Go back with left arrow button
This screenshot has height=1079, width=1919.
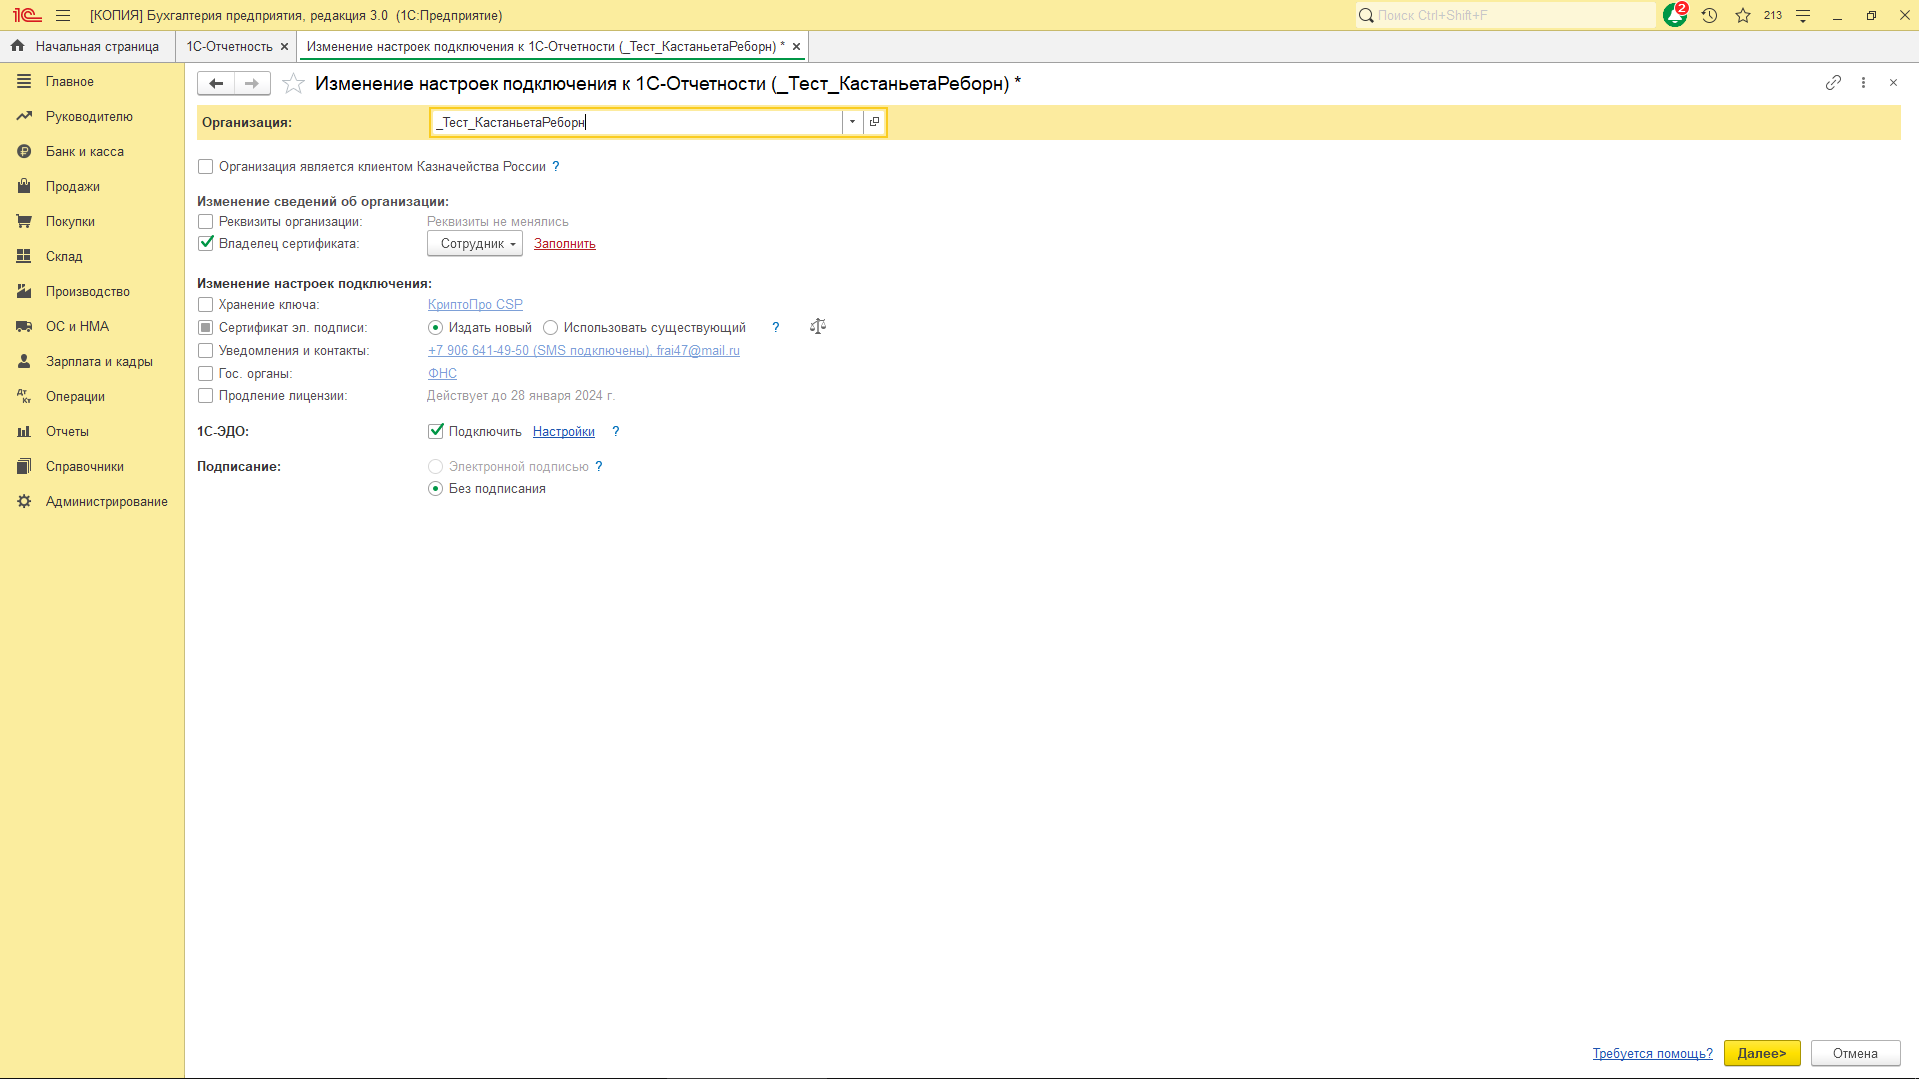216,83
